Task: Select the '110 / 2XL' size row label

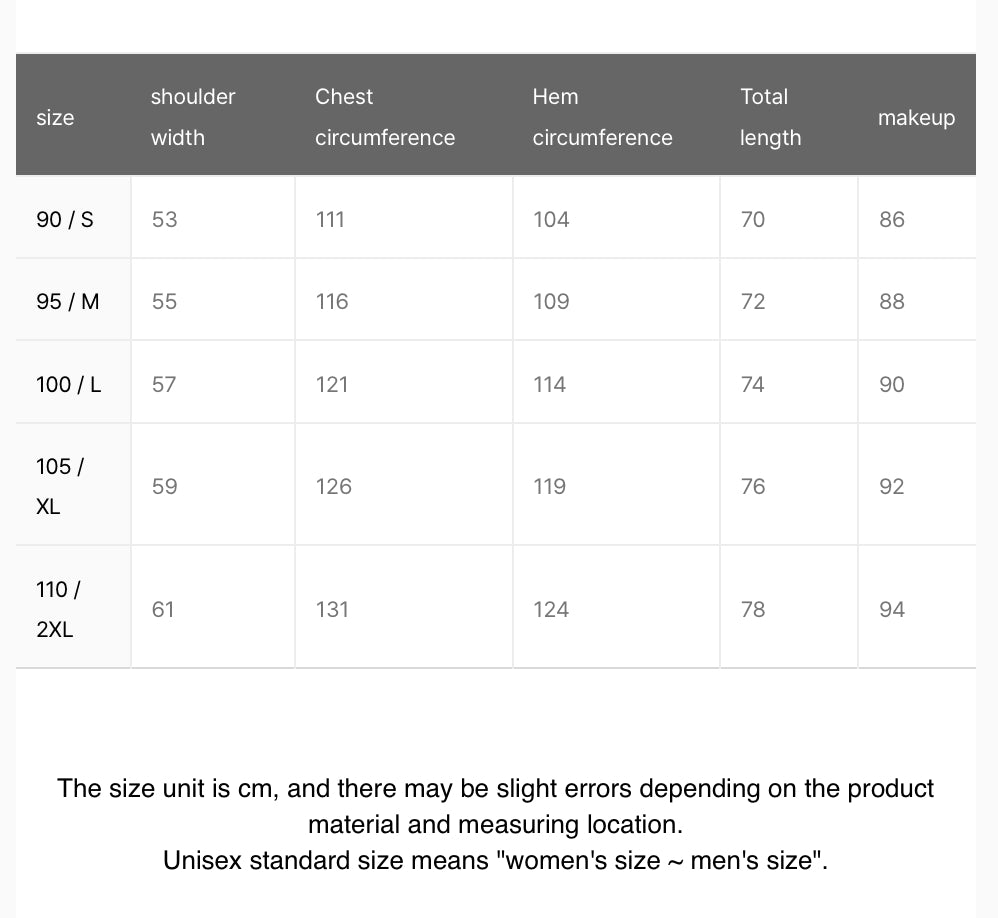Action: coord(58,609)
